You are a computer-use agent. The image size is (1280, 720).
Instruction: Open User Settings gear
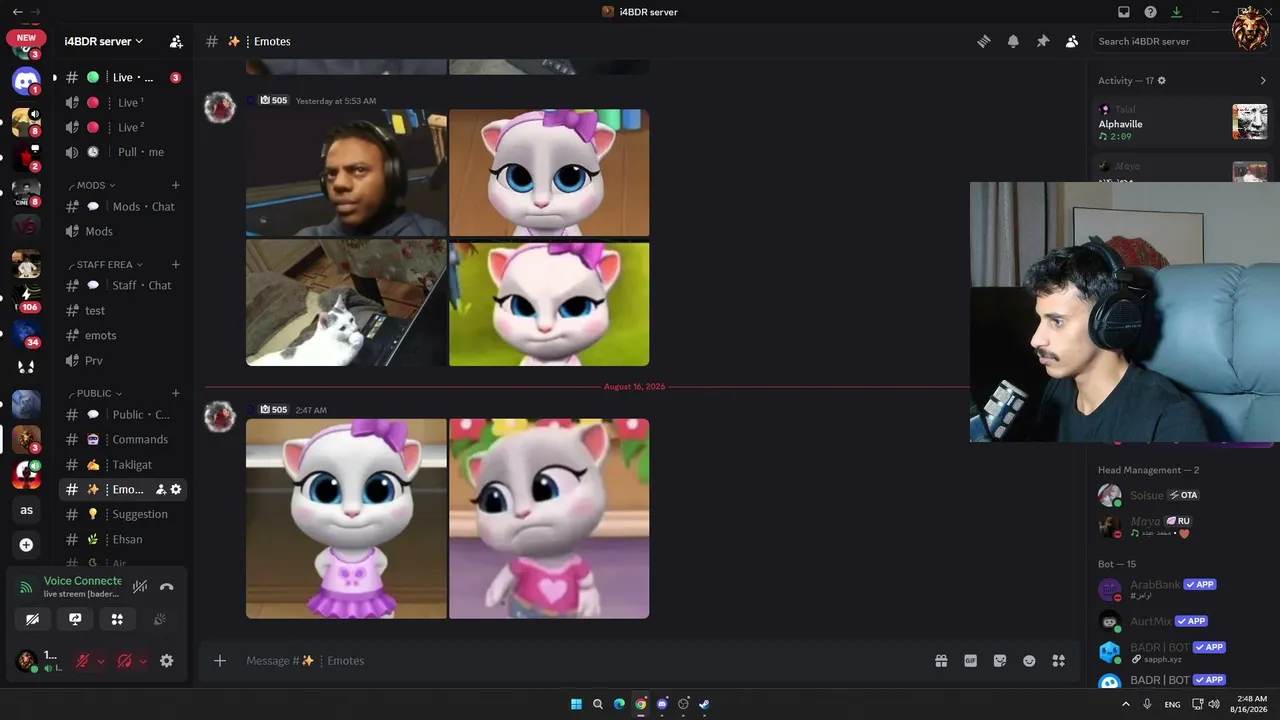(x=167, y=661)
